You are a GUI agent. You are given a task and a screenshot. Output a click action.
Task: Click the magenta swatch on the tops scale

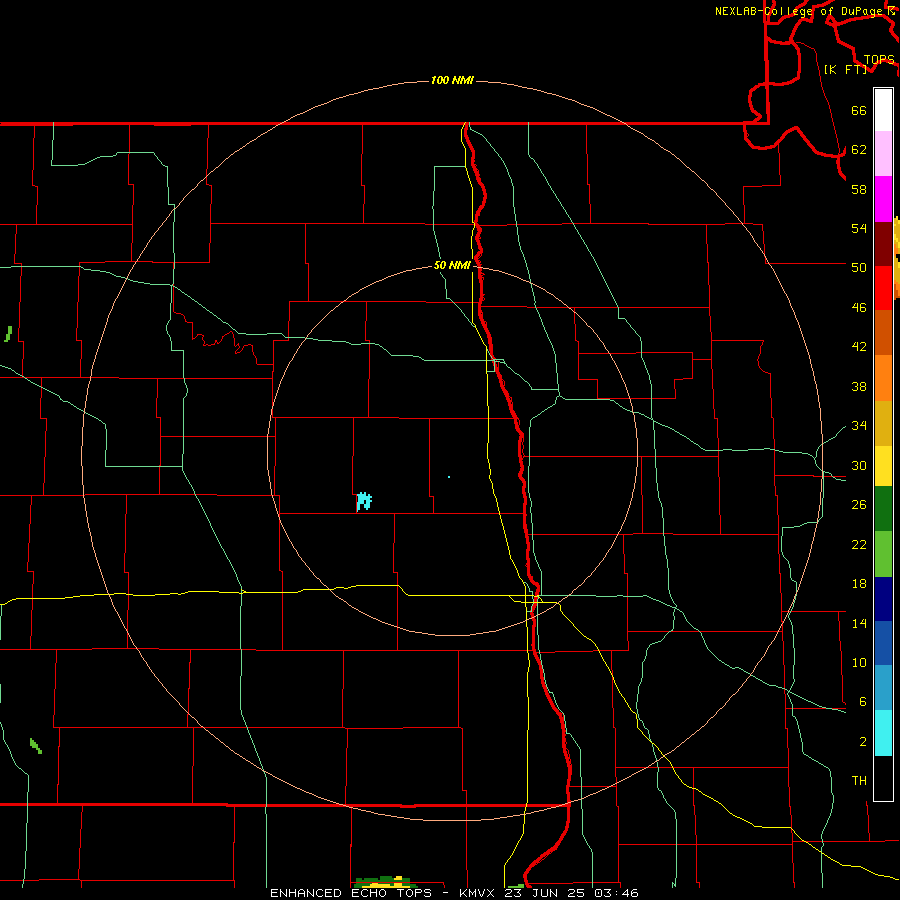pyautogui.click(x=883, y=199)
